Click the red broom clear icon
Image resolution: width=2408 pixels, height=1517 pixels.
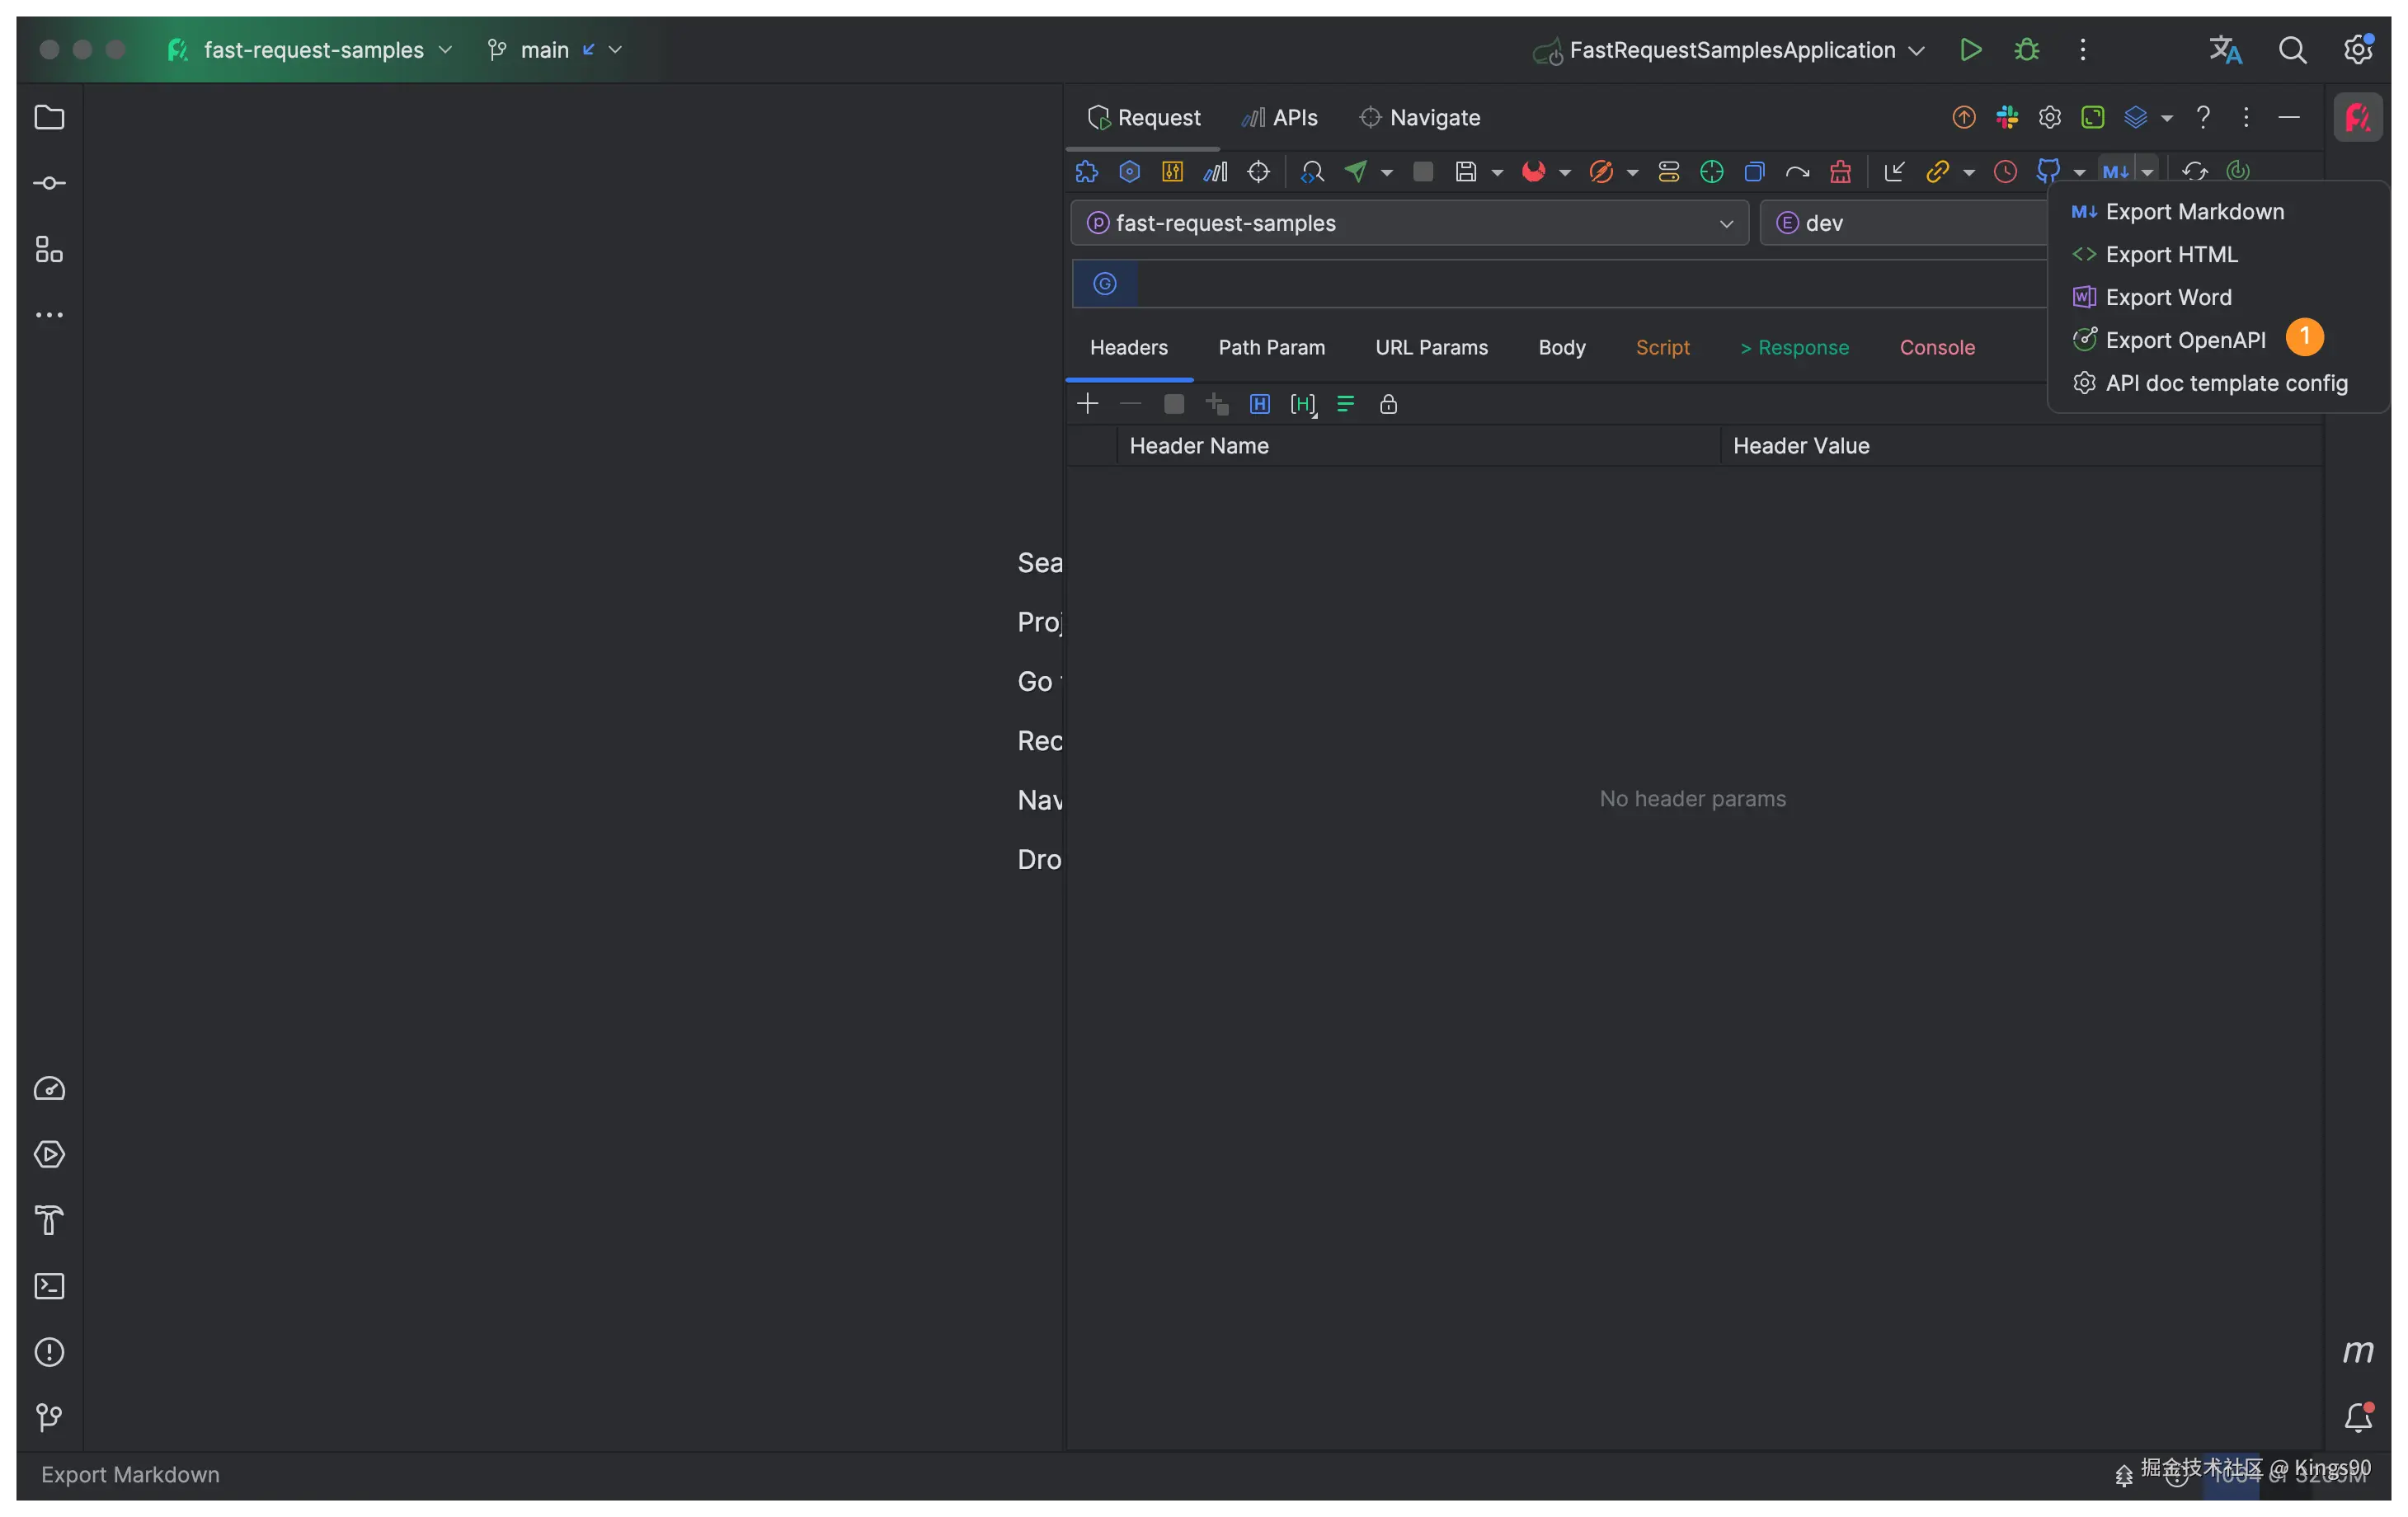1840,172
